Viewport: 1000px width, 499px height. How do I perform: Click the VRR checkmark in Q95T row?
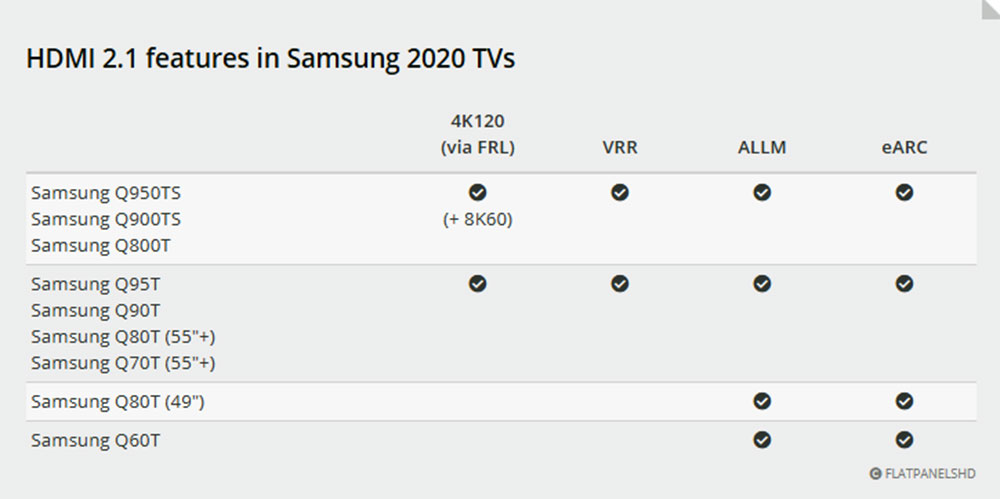[620, 284]
